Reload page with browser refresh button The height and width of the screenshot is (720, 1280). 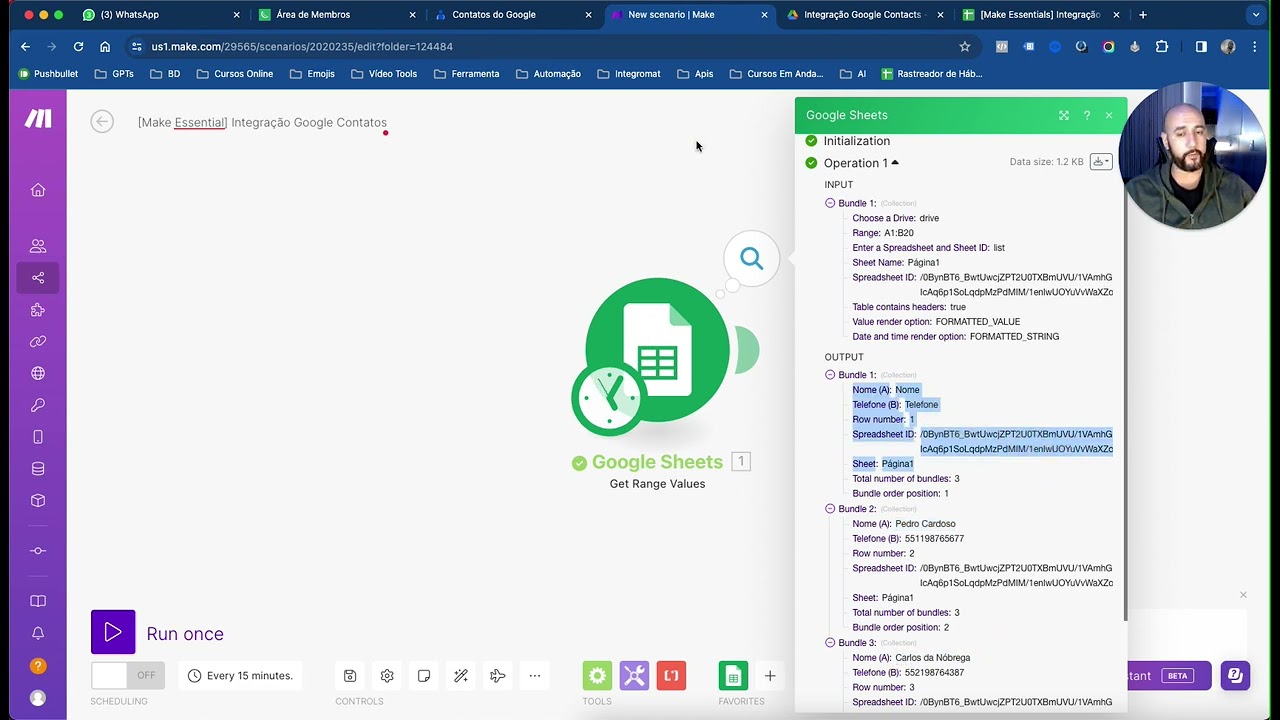tap(78, 47)
